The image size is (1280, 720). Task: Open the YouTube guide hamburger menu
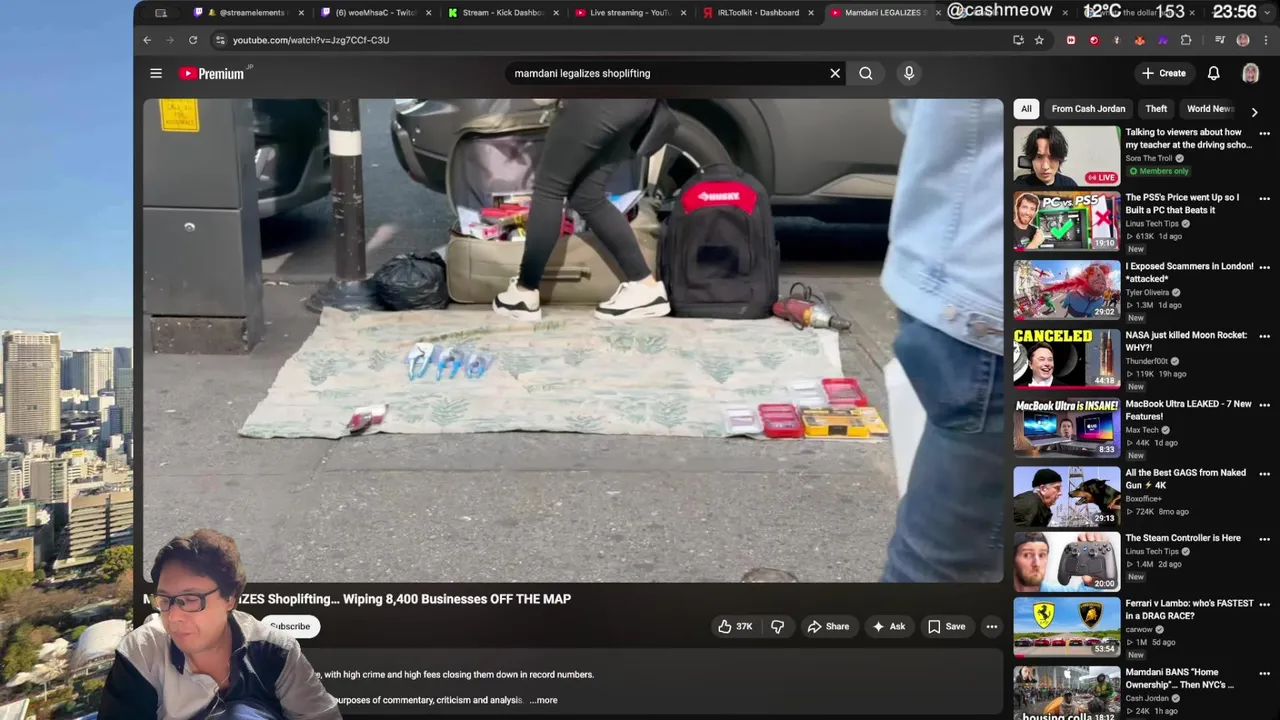coord(156,73)
